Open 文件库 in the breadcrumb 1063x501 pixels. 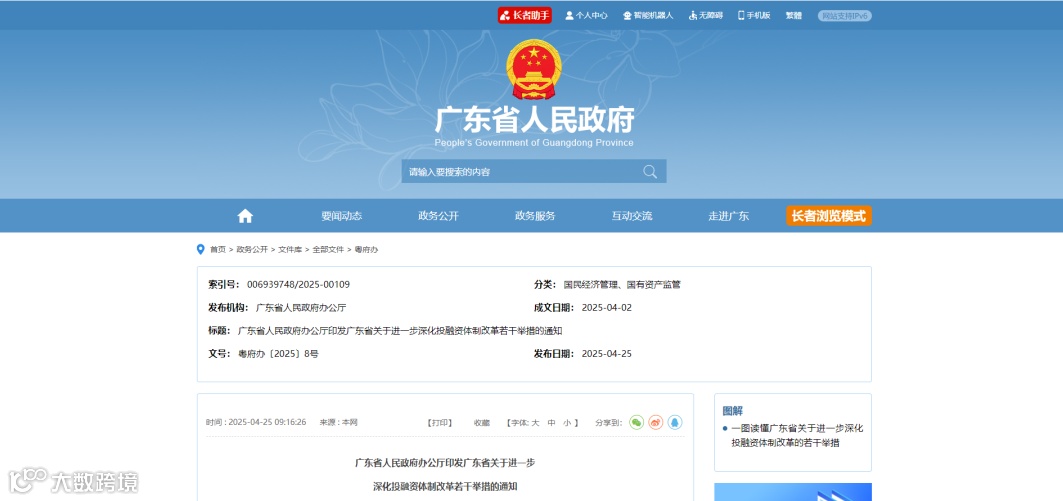click(290, 249)
